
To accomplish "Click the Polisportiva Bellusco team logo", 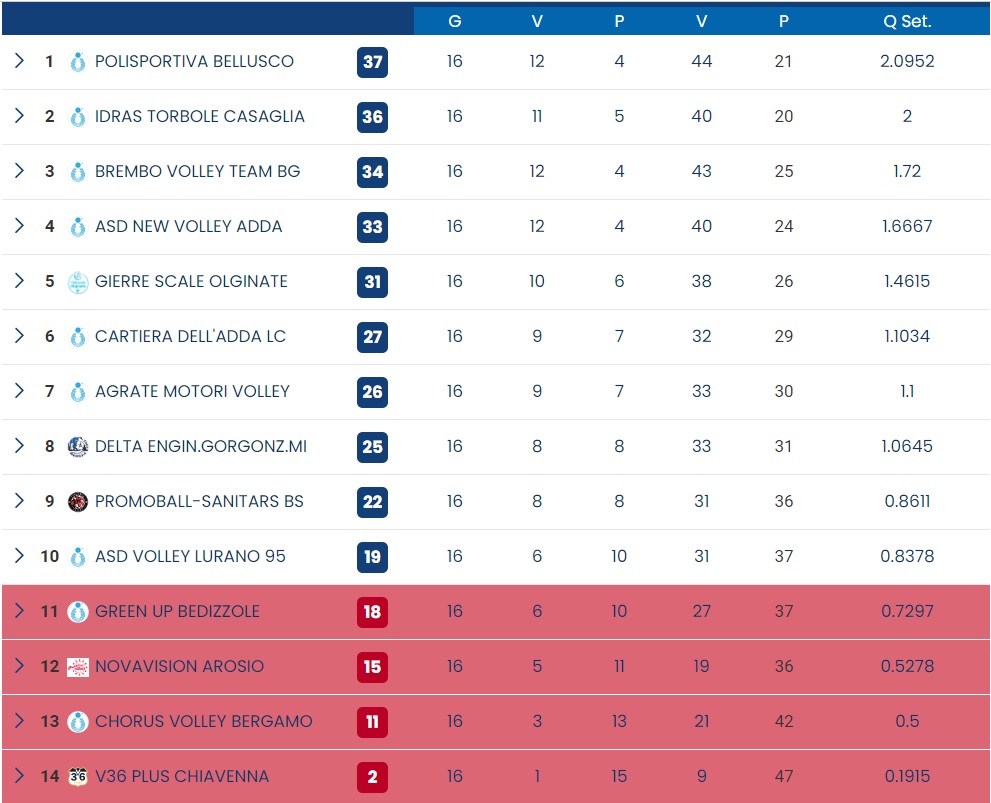I will pos(78,62).
